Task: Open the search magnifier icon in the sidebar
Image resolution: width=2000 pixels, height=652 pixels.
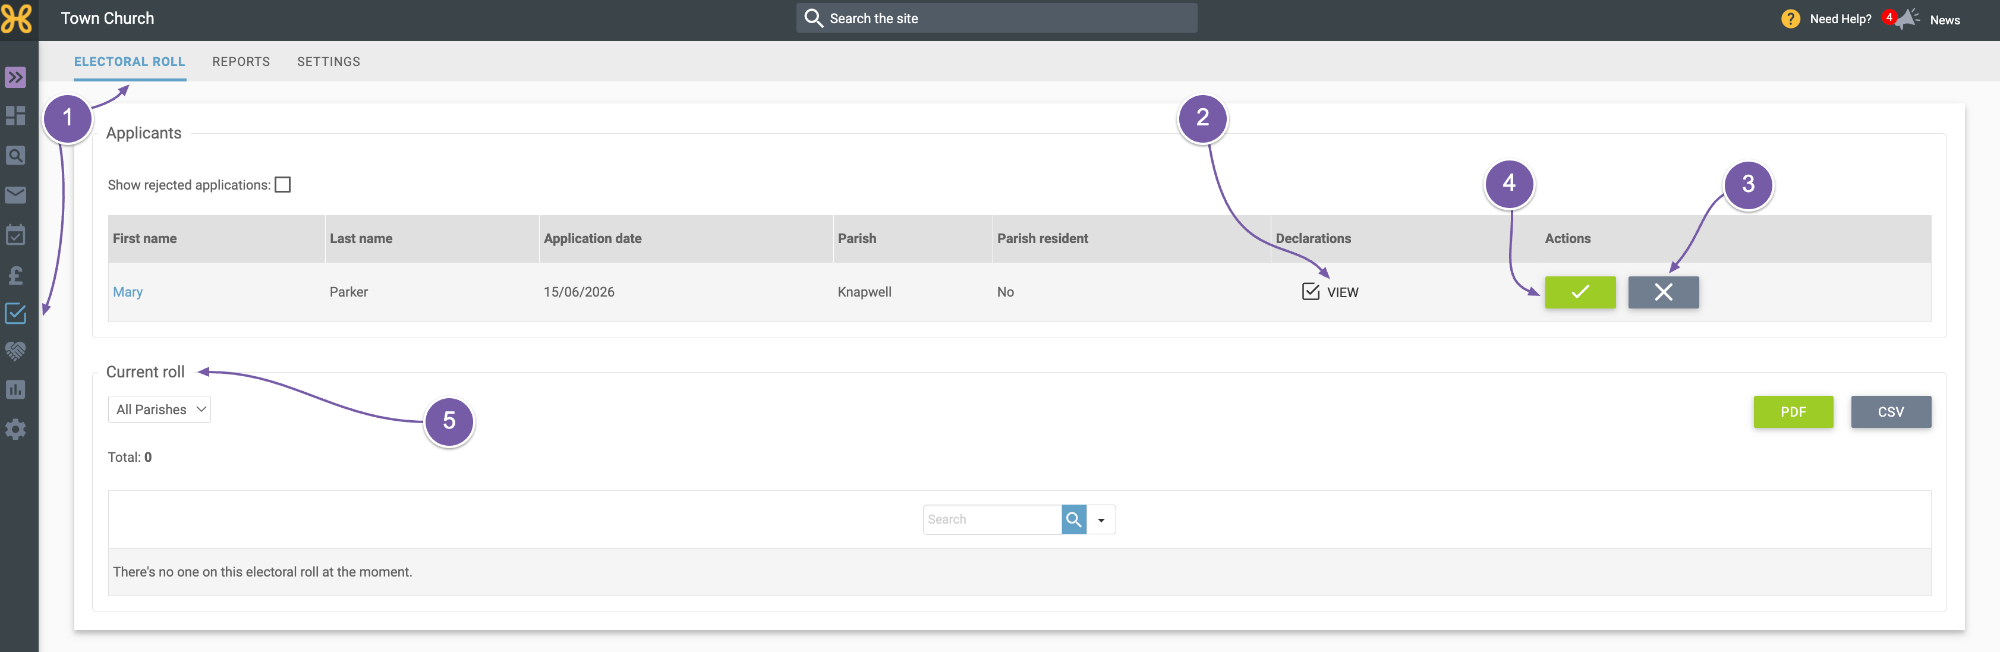Action: click(x=15, y=156)
